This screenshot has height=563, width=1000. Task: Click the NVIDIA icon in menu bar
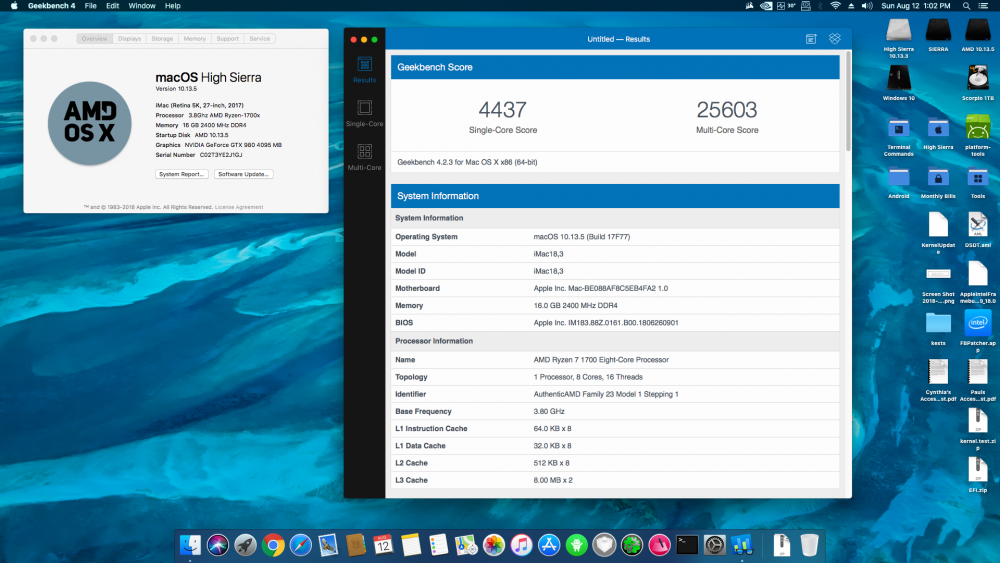766,6
